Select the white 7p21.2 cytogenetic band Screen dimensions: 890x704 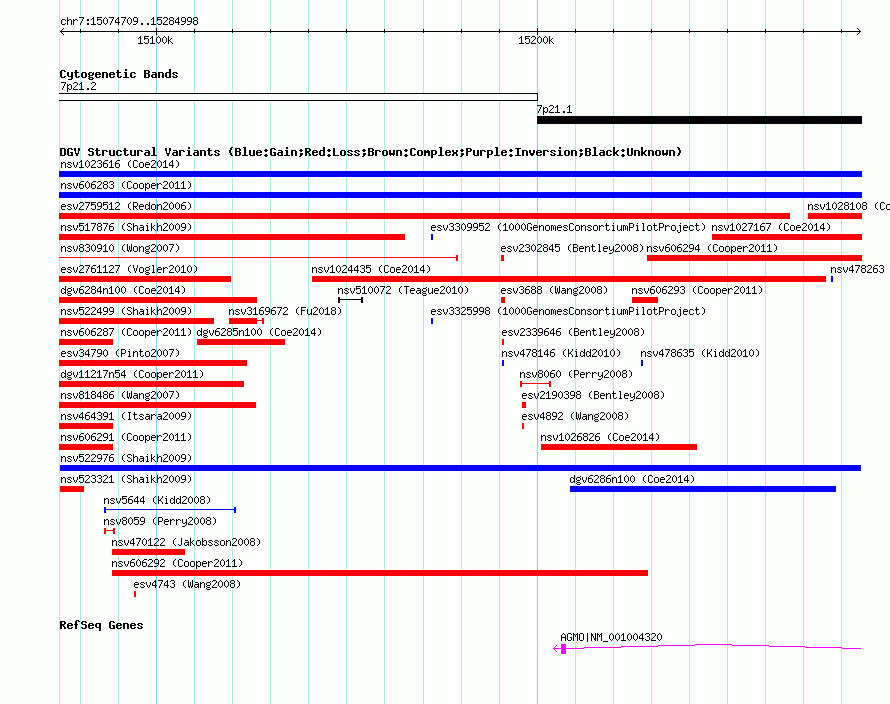[298, 97]
